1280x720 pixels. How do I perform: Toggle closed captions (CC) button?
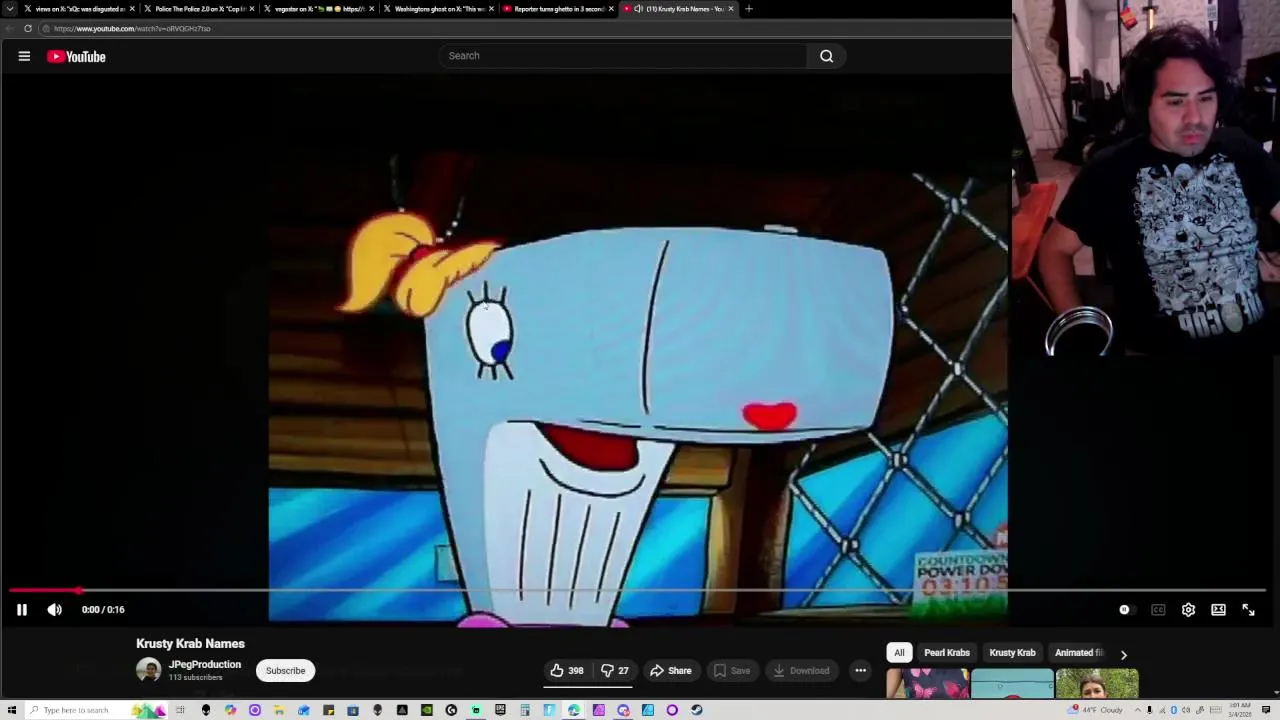(x=1158, y=610)
